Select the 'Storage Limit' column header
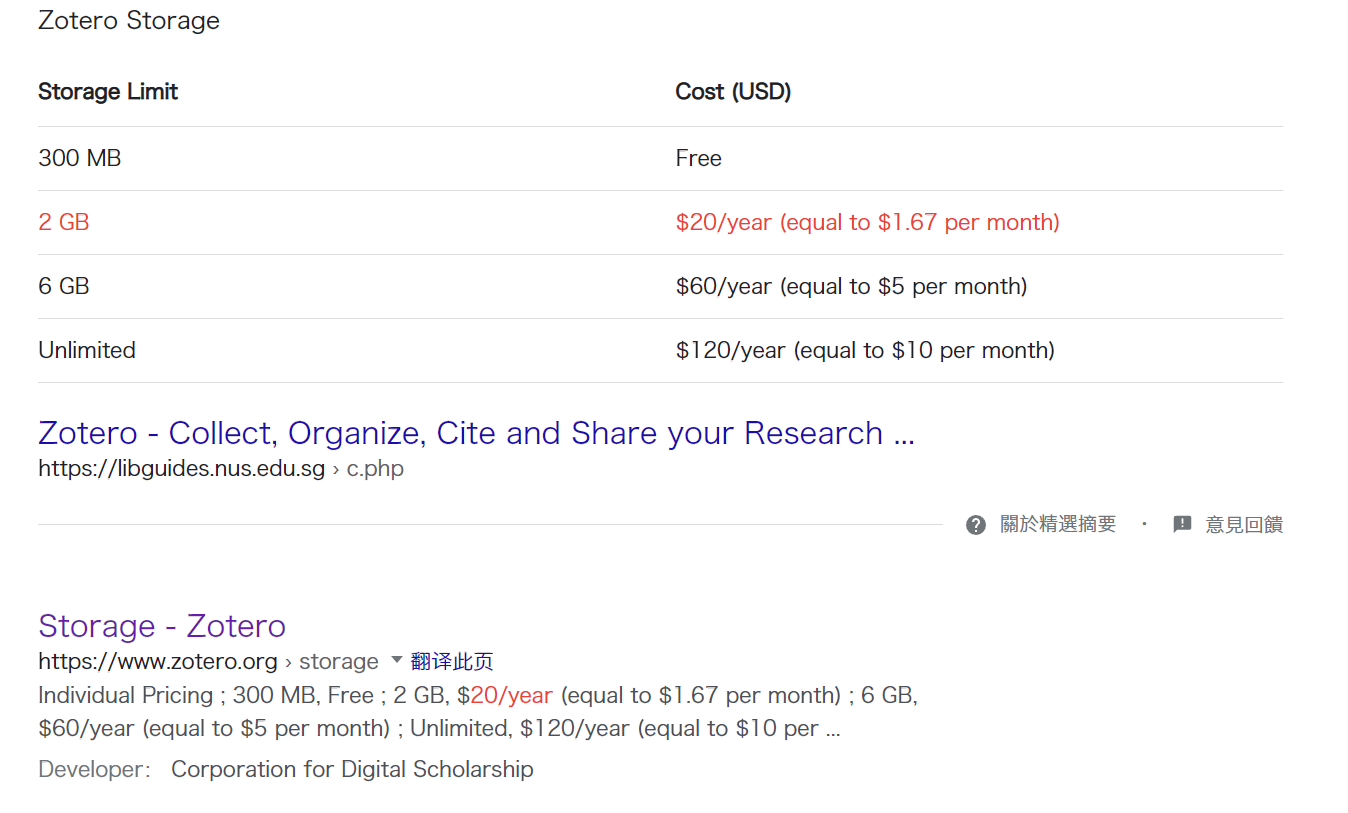 coord(108,92)
